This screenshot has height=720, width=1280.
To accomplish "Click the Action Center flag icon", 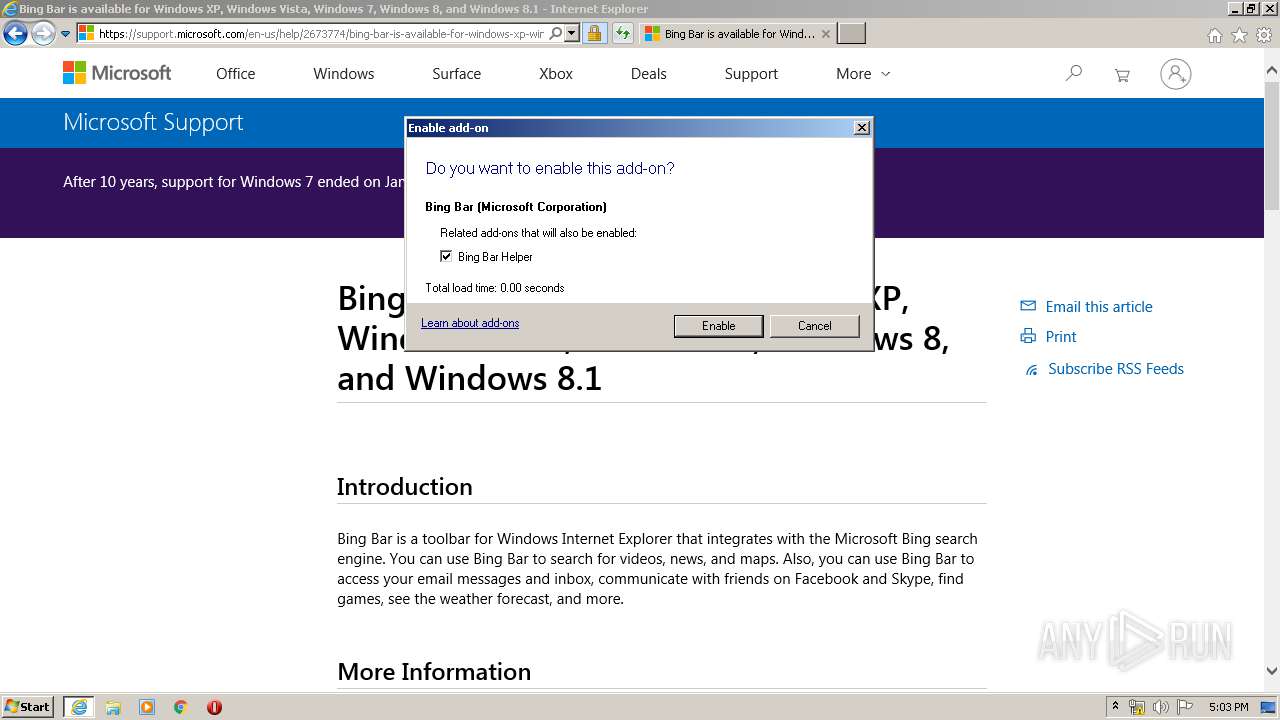I will (x=1185, y=707).
